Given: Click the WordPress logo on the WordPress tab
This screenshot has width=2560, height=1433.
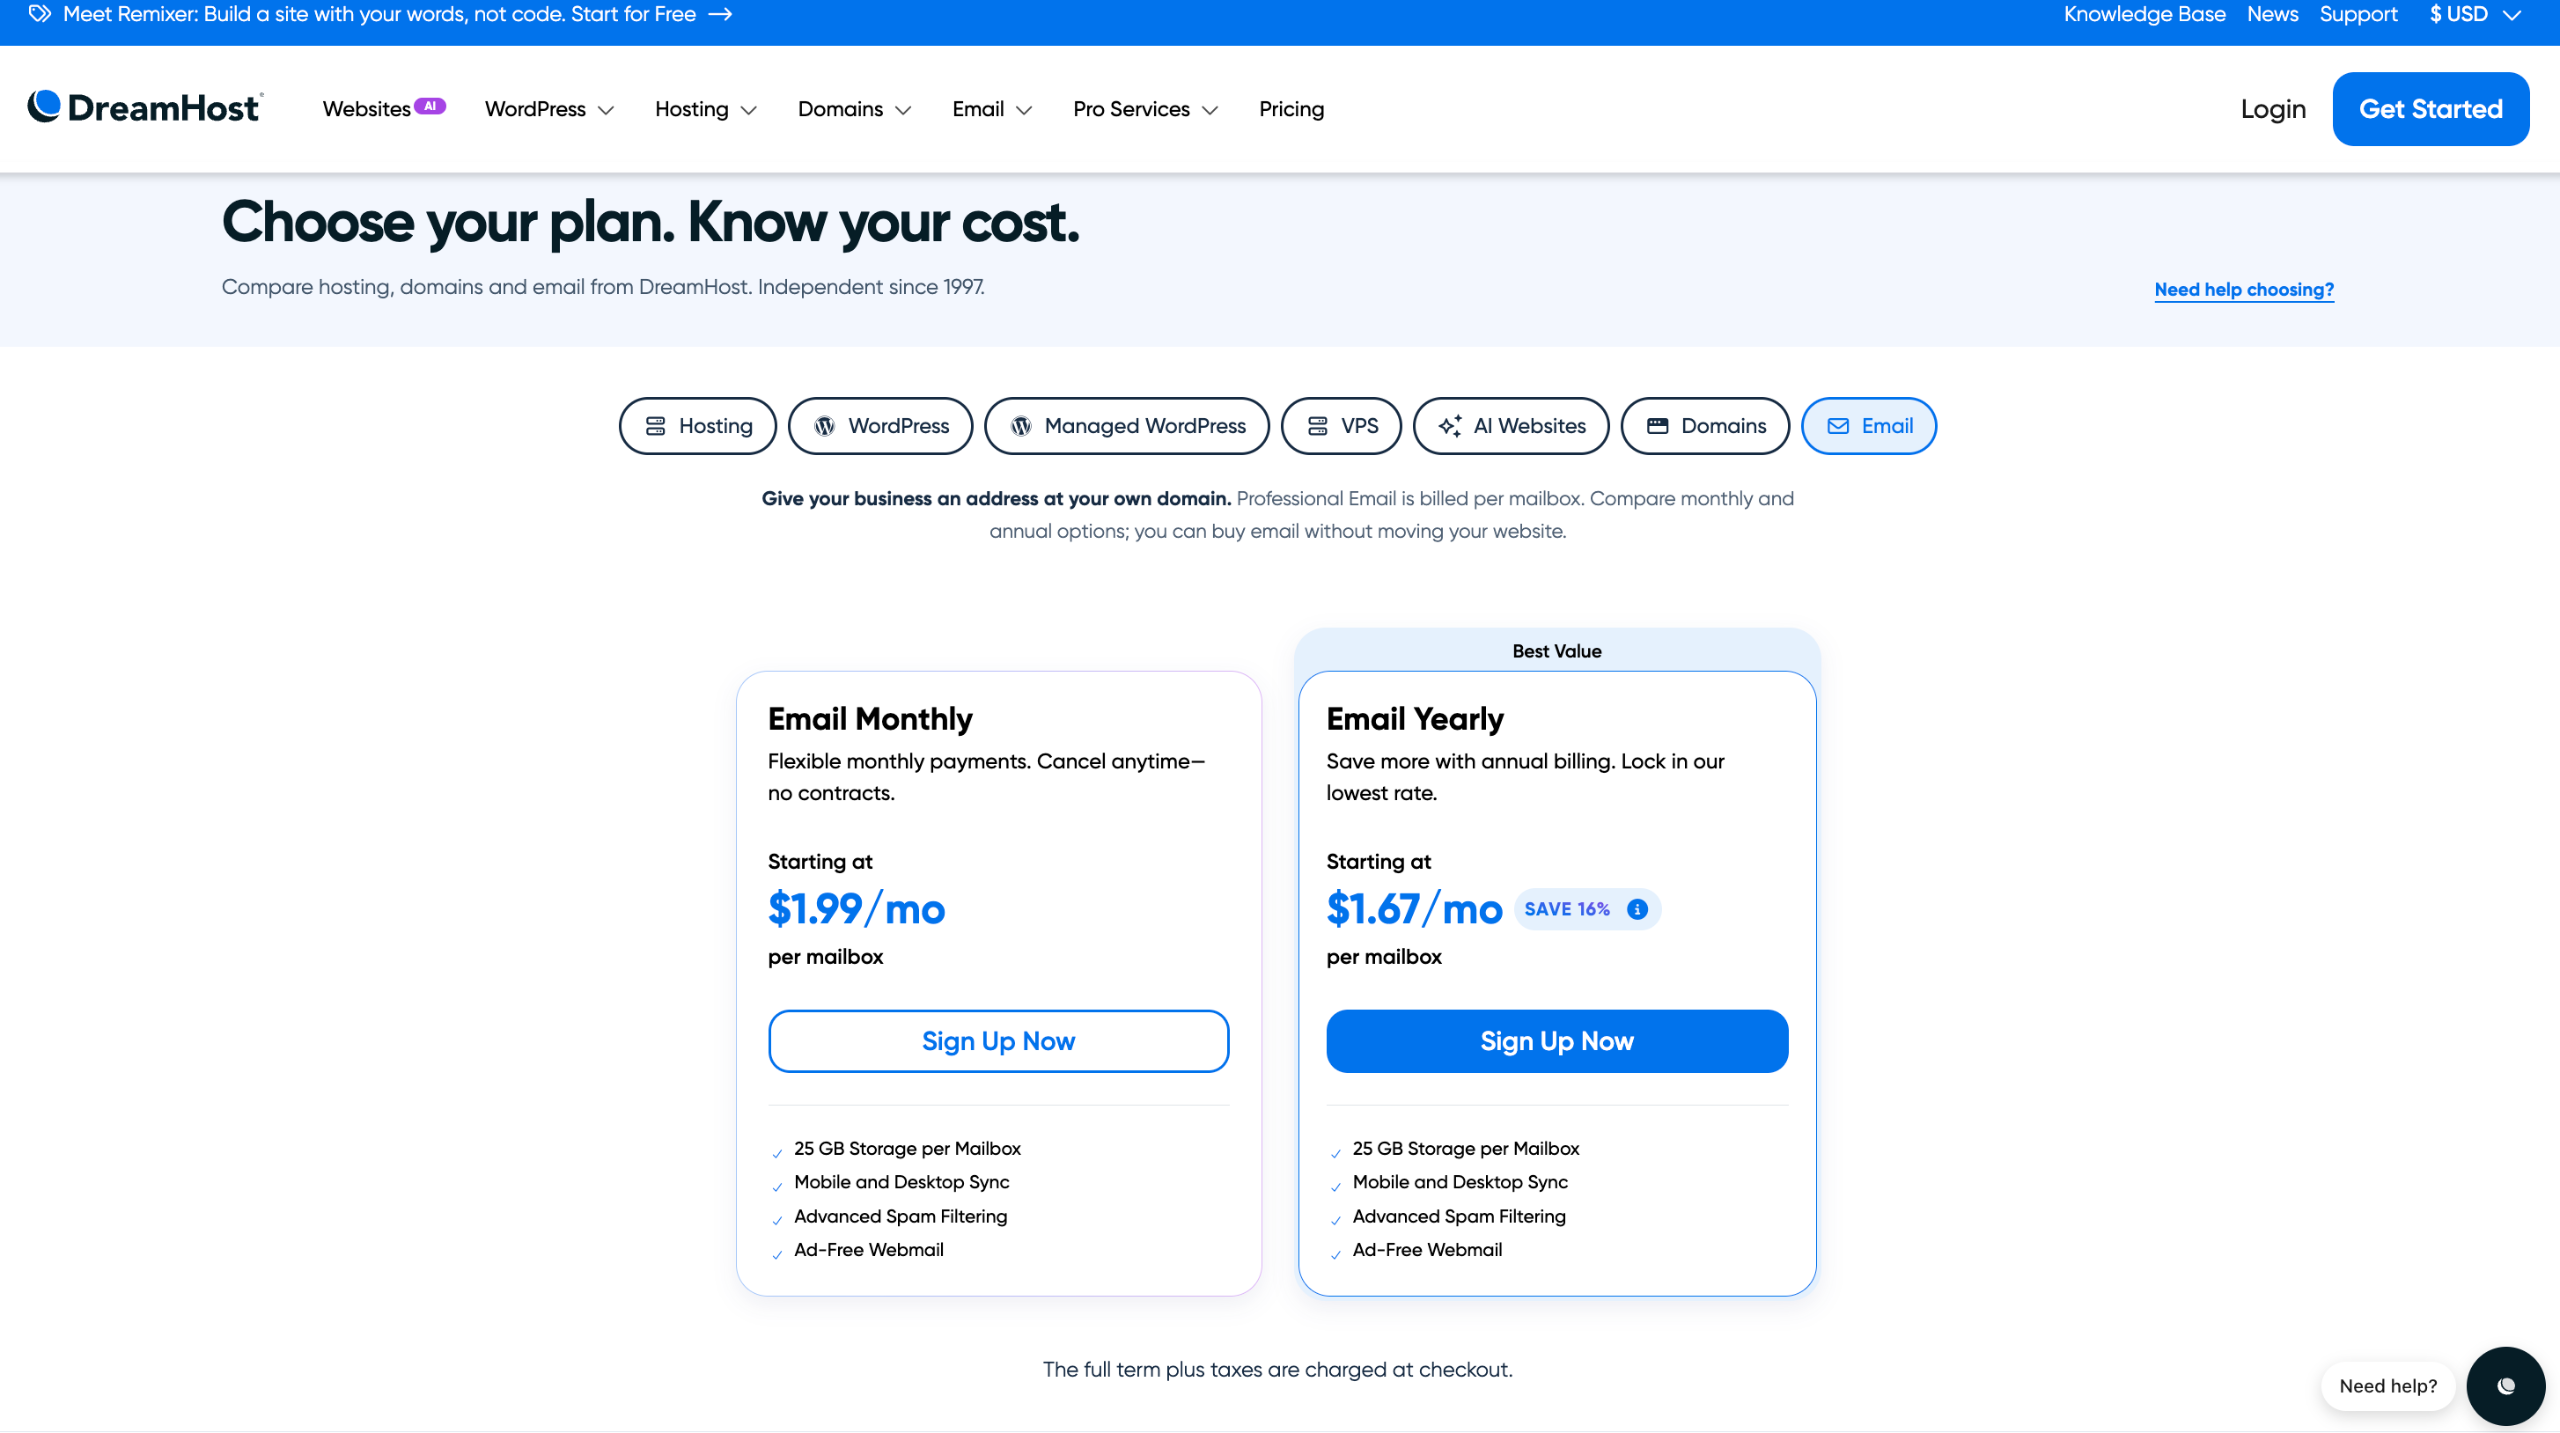Looking at the screenshot, I should point(824,426).
